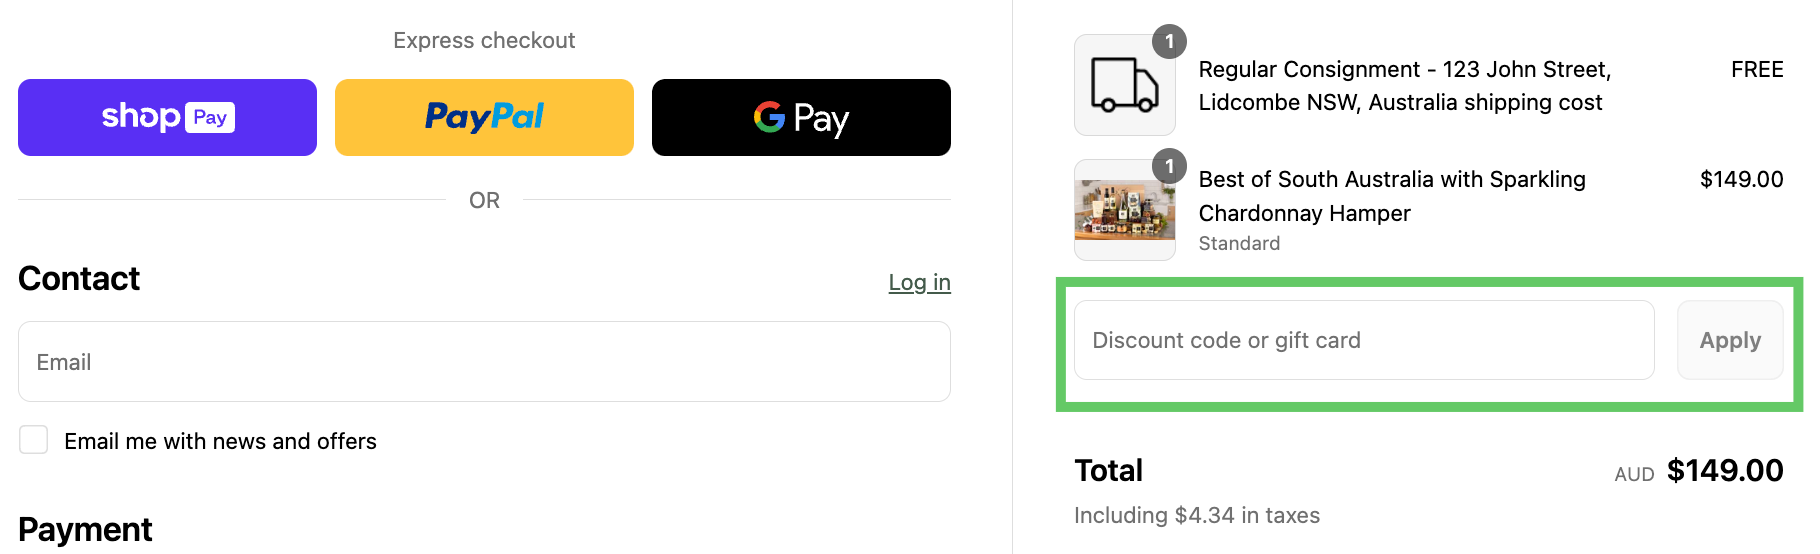The width and height of the screenshot is (1820, 554).
Task: Click the delivery truck shipping icon
Action: coord(1125,85)
